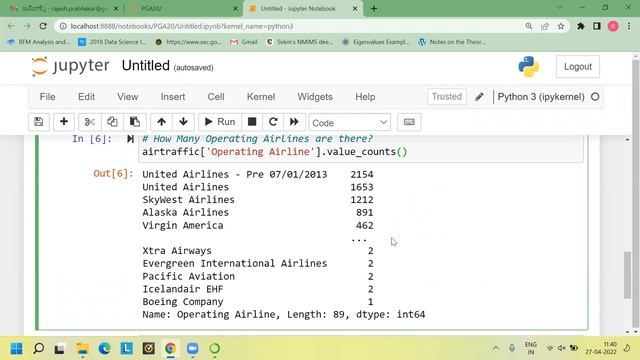Click the notebook vertical scrollbar thumb
Viewport: 640px width, 360px height.
[627, 275]
